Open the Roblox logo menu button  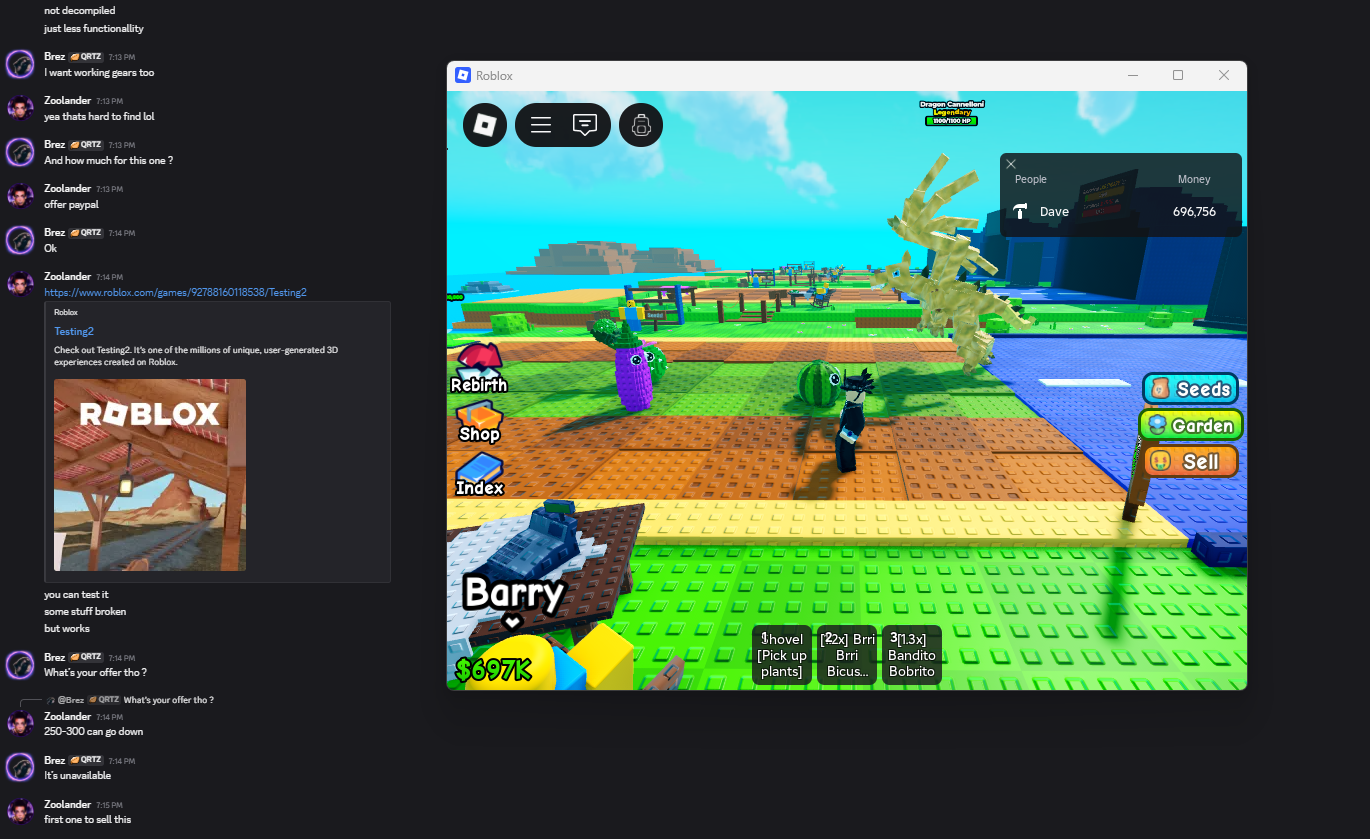[485, 125]
